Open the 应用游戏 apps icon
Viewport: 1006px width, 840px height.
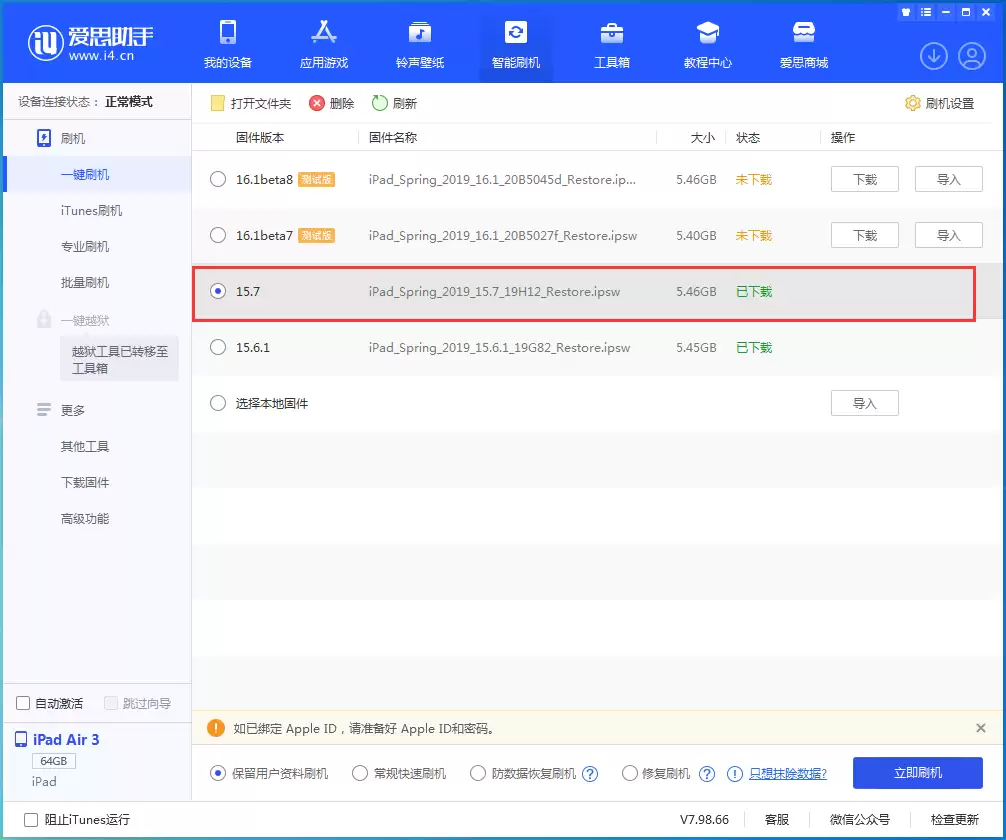(x=323, y=32)
